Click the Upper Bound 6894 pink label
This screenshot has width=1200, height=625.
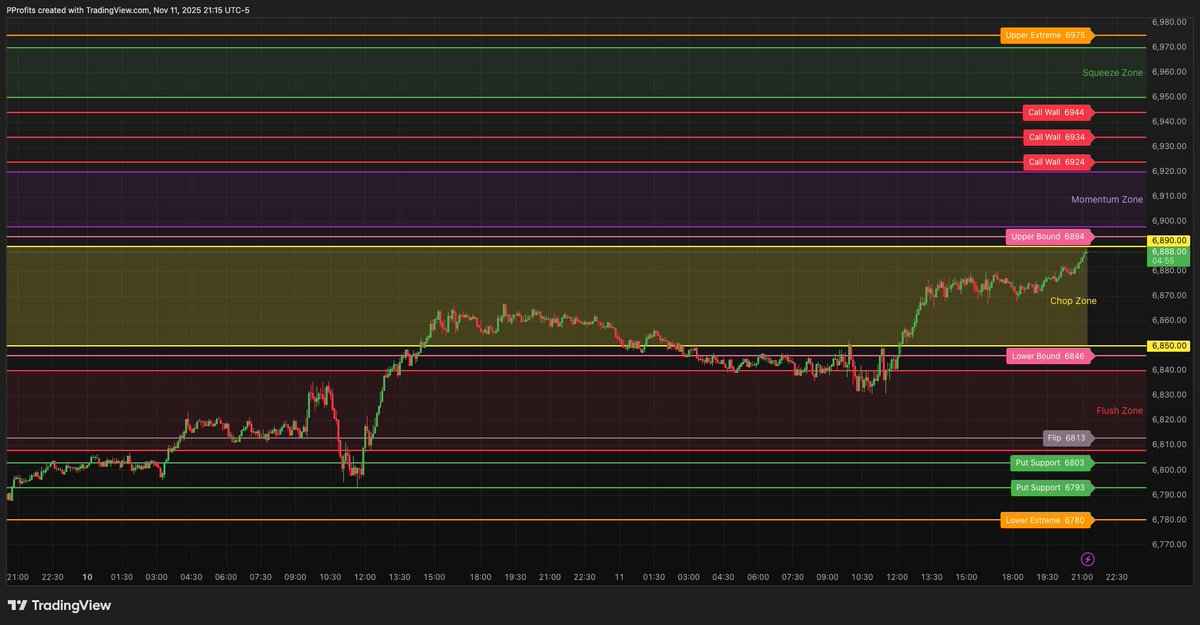coord(1048,236)
